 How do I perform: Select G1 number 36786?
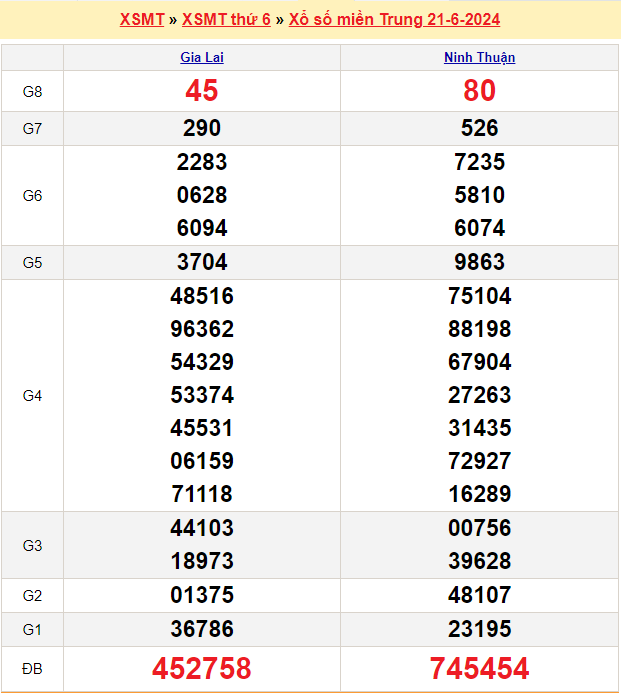(201, 629)
